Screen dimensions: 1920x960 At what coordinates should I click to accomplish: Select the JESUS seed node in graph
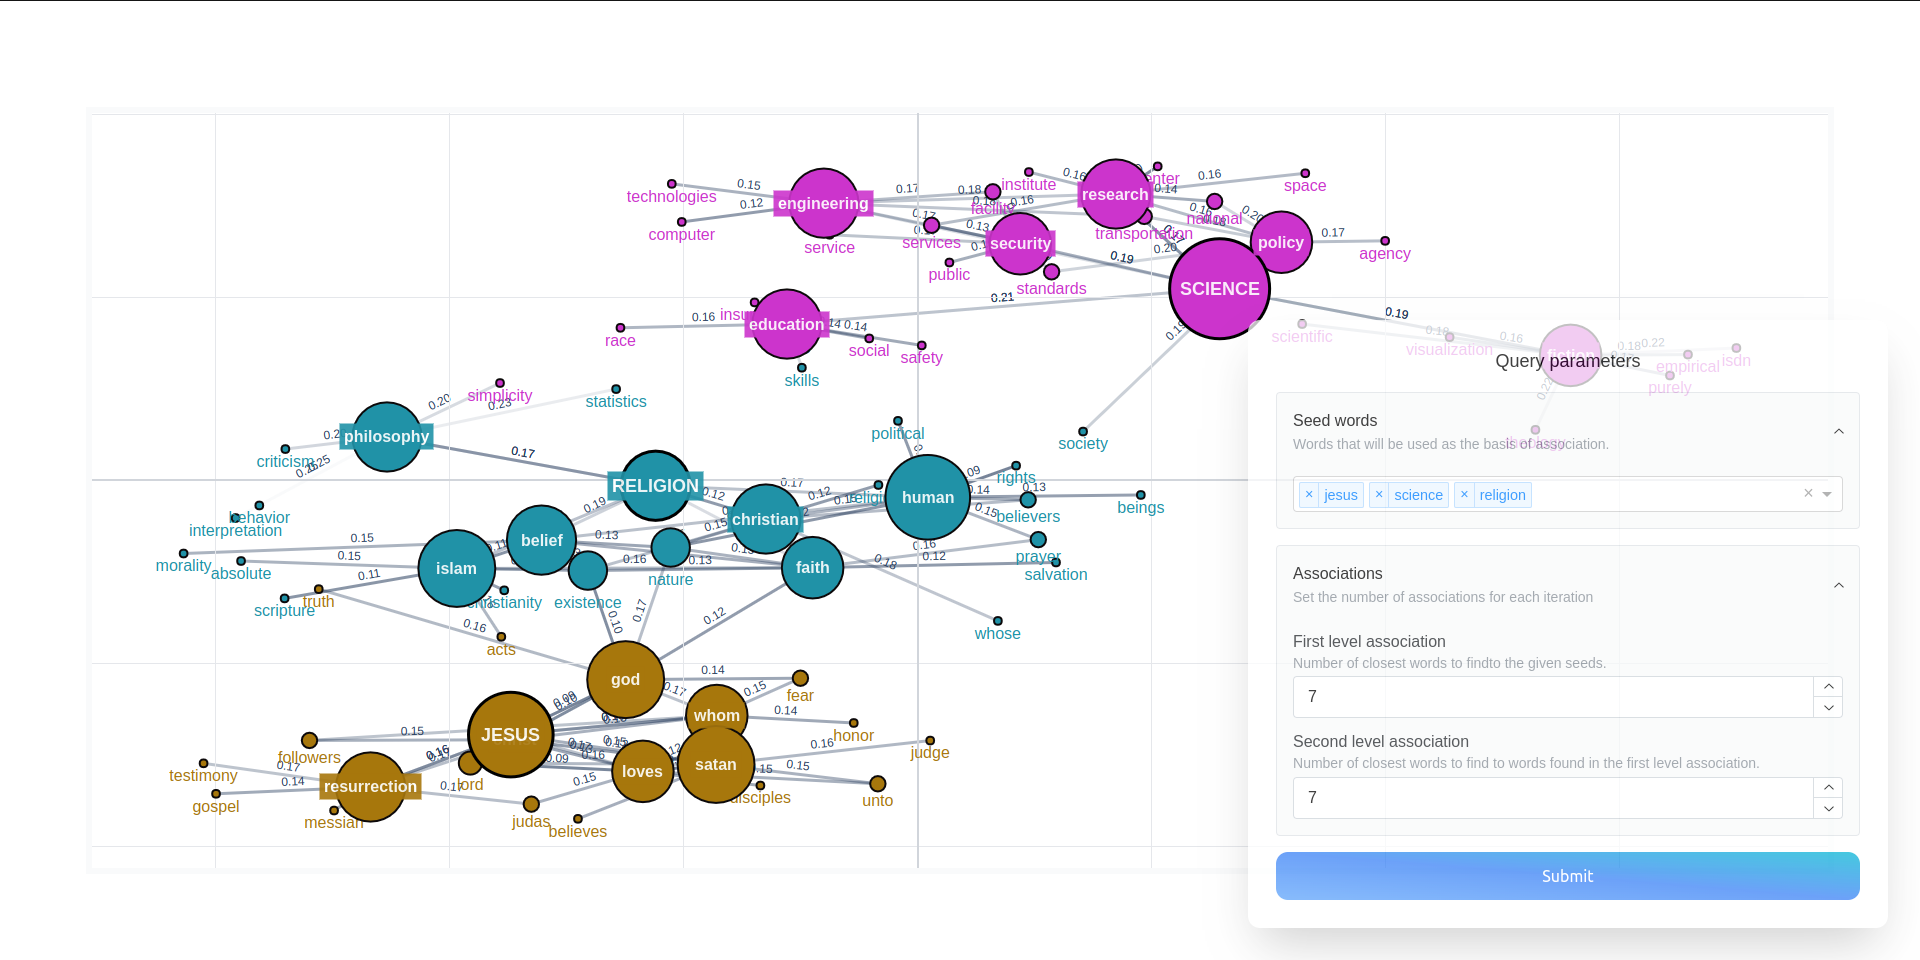tap(510, 735)
